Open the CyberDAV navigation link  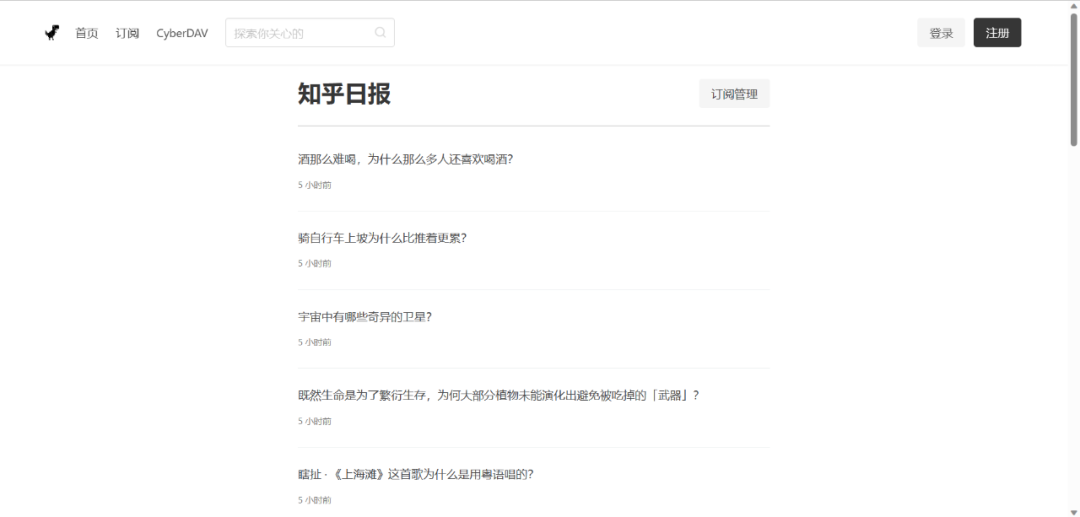(182, 33)
